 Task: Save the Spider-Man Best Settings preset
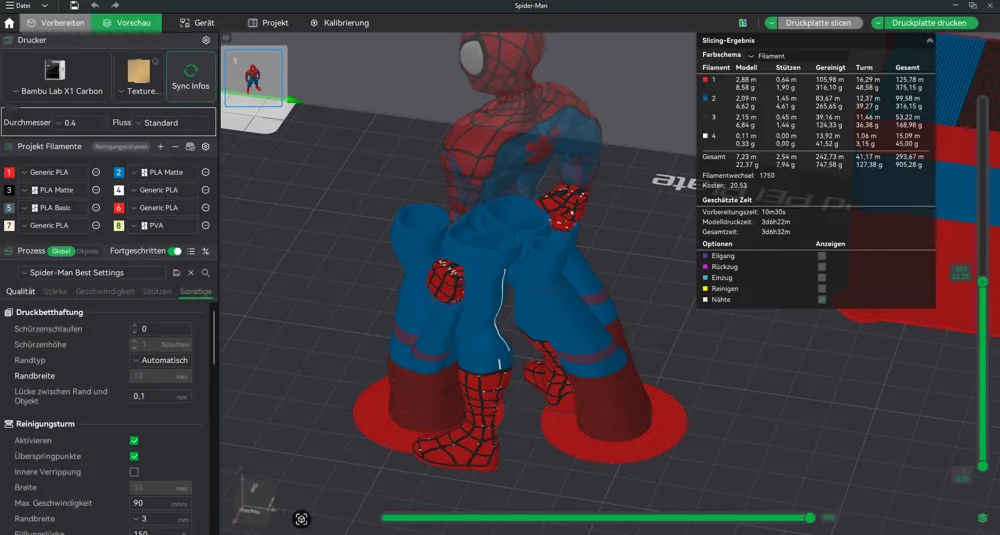coord(176,273)
